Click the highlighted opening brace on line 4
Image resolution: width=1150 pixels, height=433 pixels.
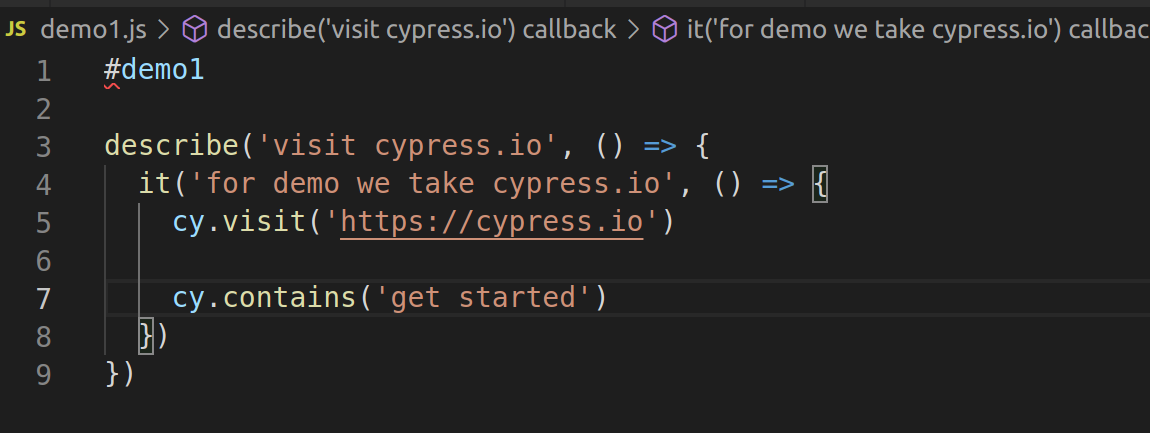click(x=820, y=184)
